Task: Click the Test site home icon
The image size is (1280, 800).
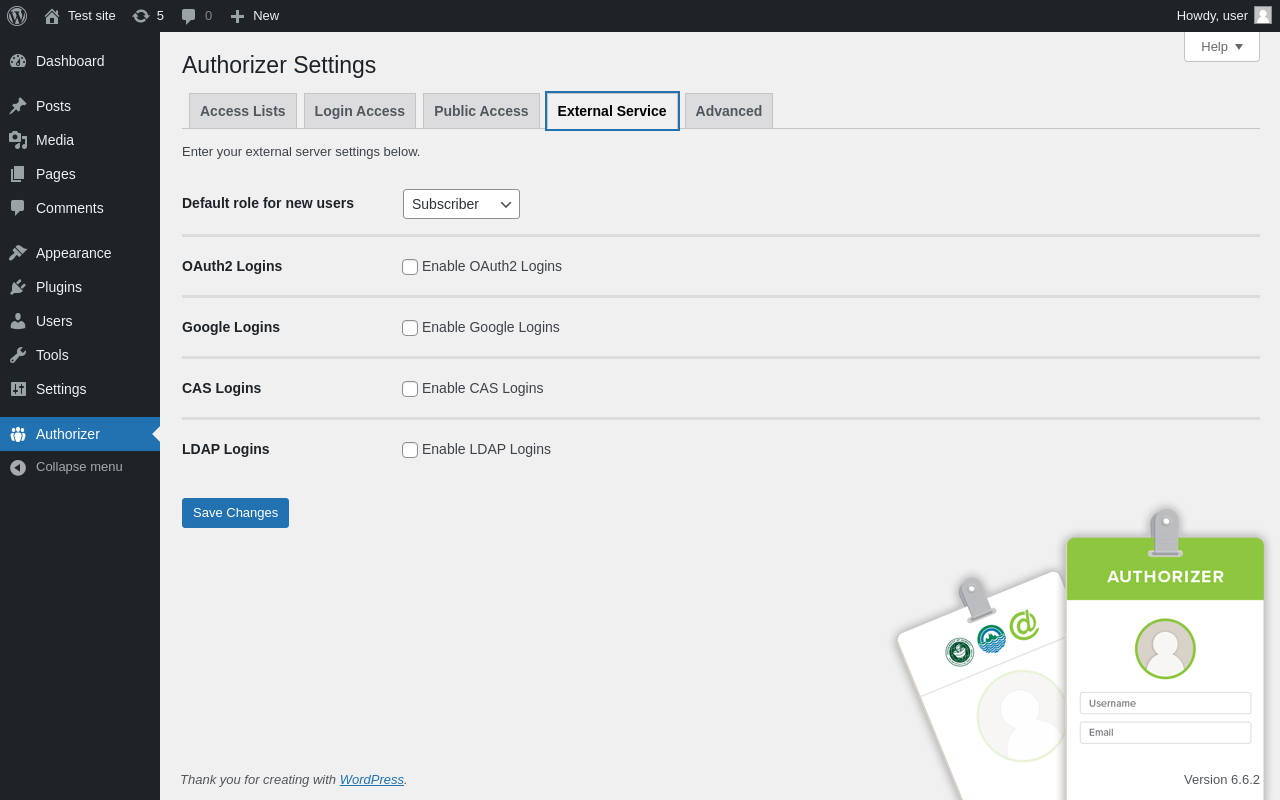Action: coord(52,16)
